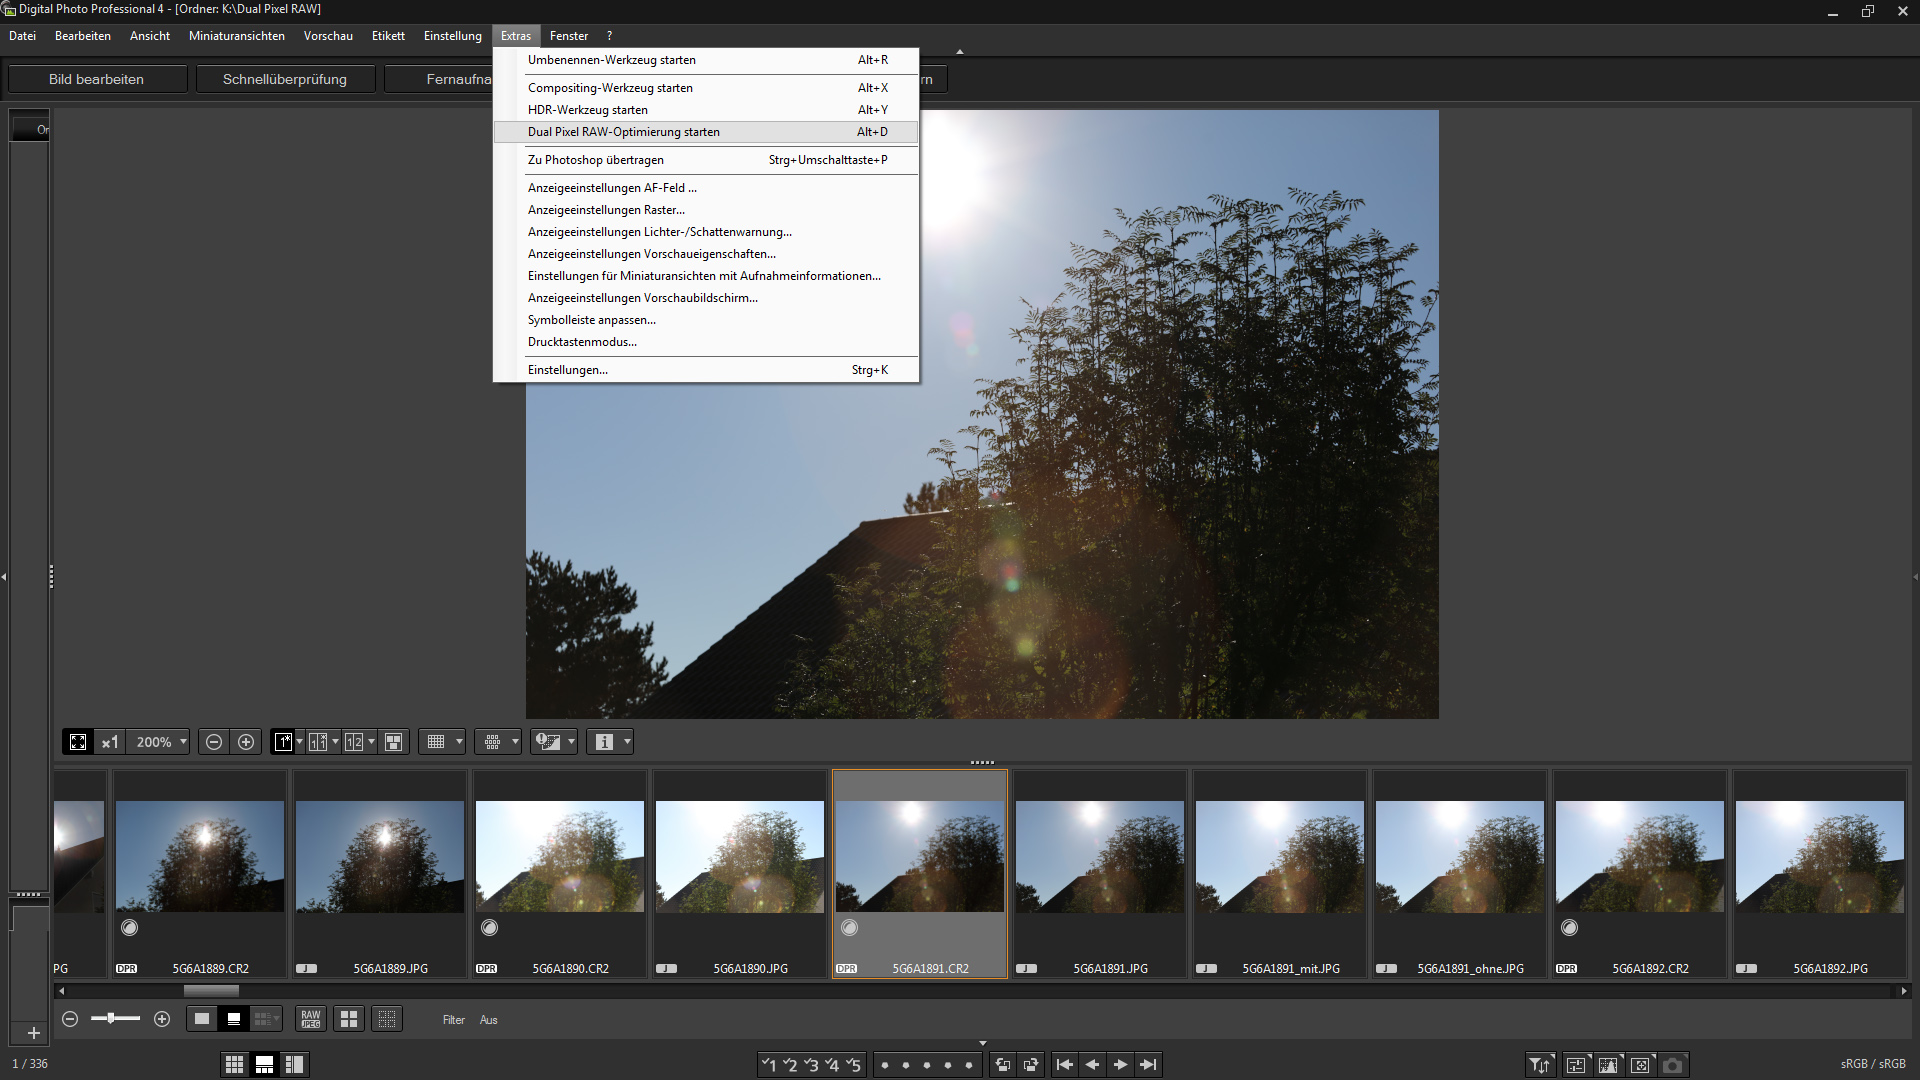Select Zu Photoshop übertragen menu entry
This screenshot has height=1080, width=1920.
pyautogui.click(x=706, y=160)
